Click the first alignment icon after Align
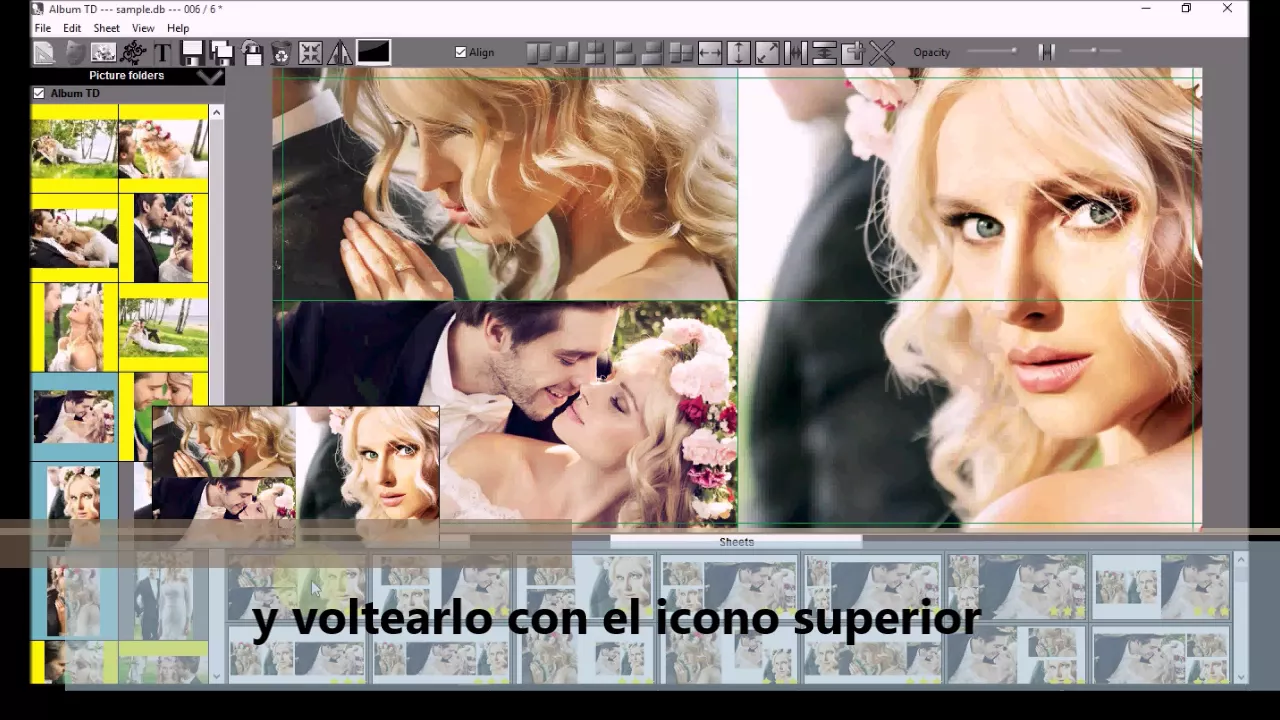The image size is (1280, 720). coord(538,53)
